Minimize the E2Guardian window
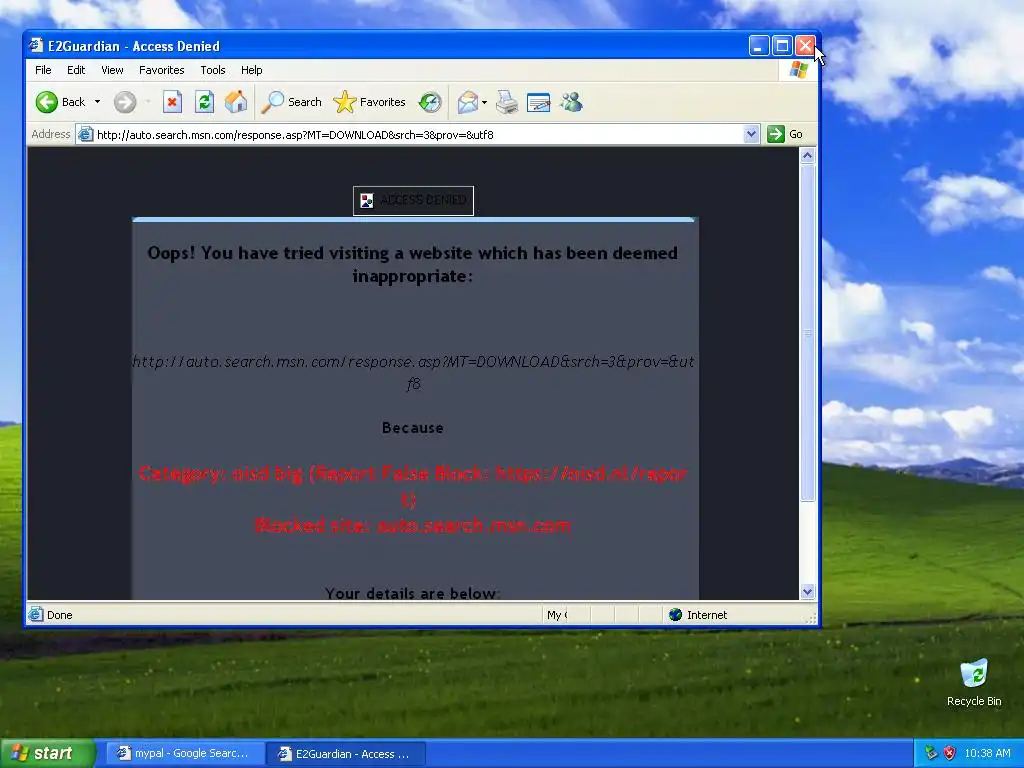 click(759, 46)
